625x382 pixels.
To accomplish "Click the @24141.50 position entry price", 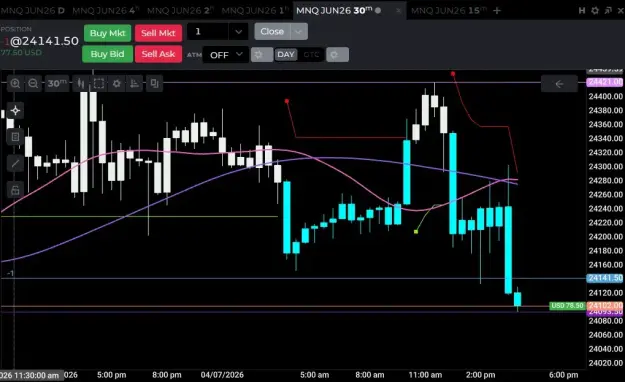I will coord(44,41).
